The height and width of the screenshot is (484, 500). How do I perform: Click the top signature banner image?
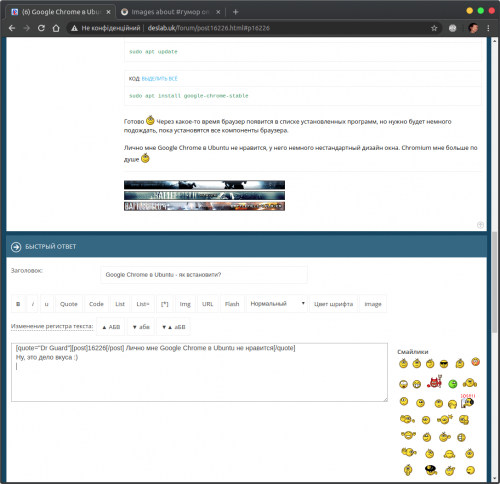(x=204, y=185)
